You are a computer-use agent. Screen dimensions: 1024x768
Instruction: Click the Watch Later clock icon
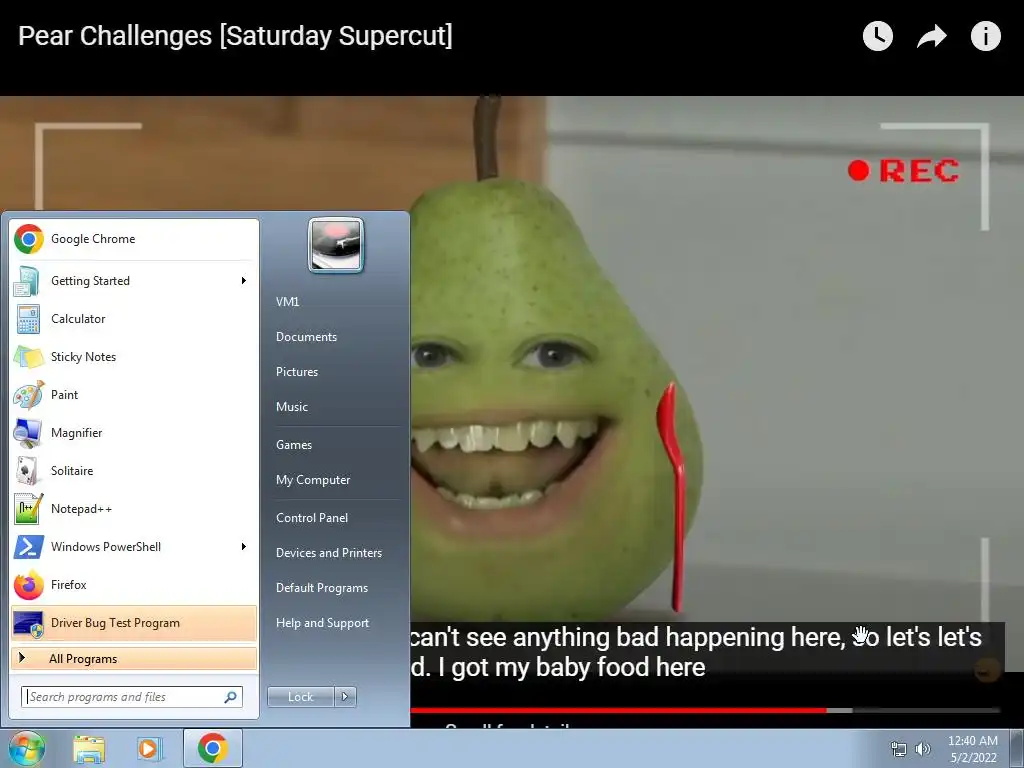(878, 36)
